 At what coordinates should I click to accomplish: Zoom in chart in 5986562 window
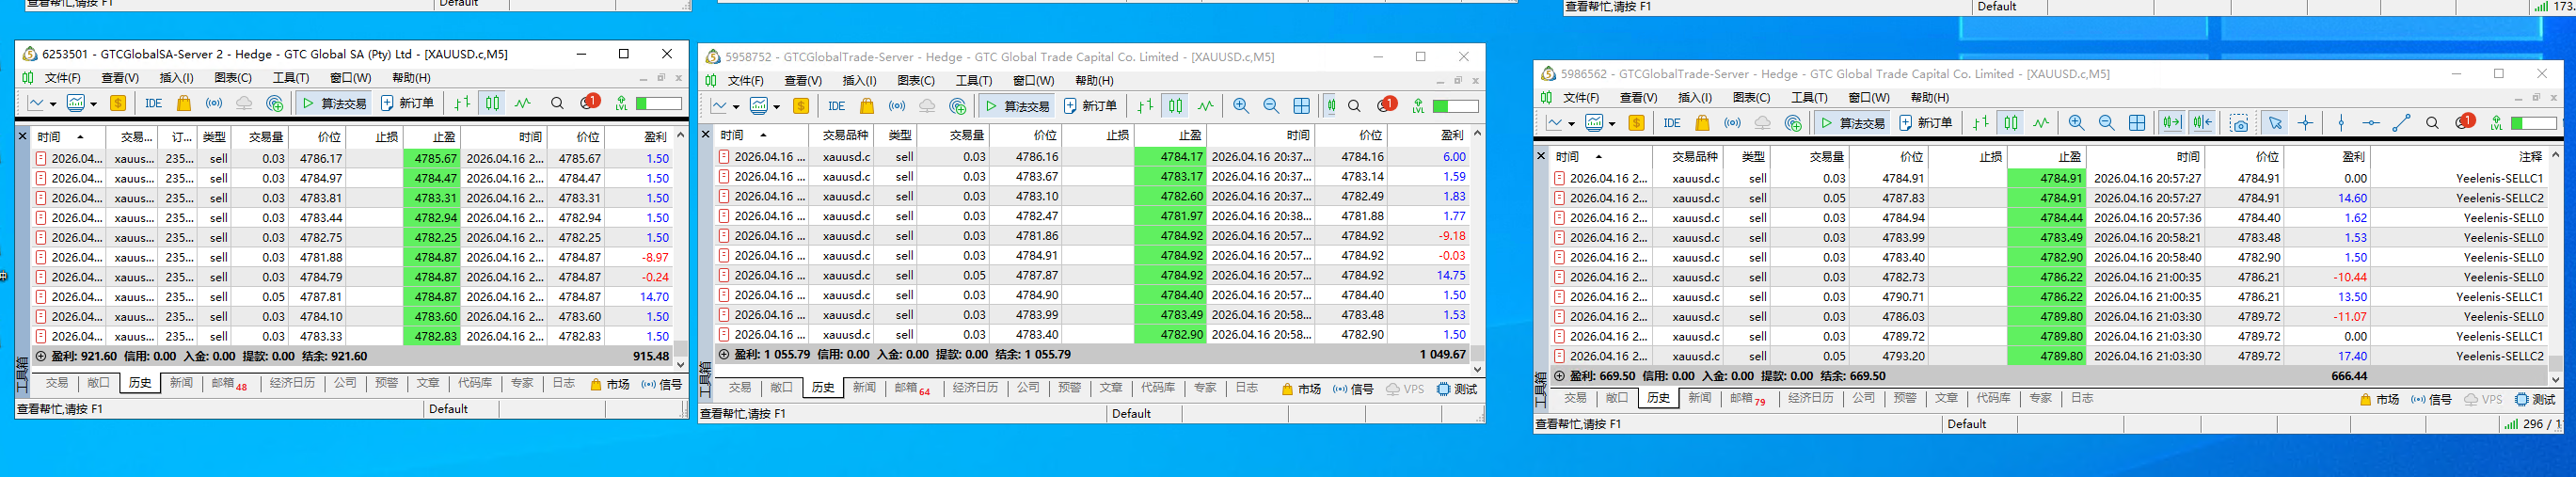[x=2076, y=123]
